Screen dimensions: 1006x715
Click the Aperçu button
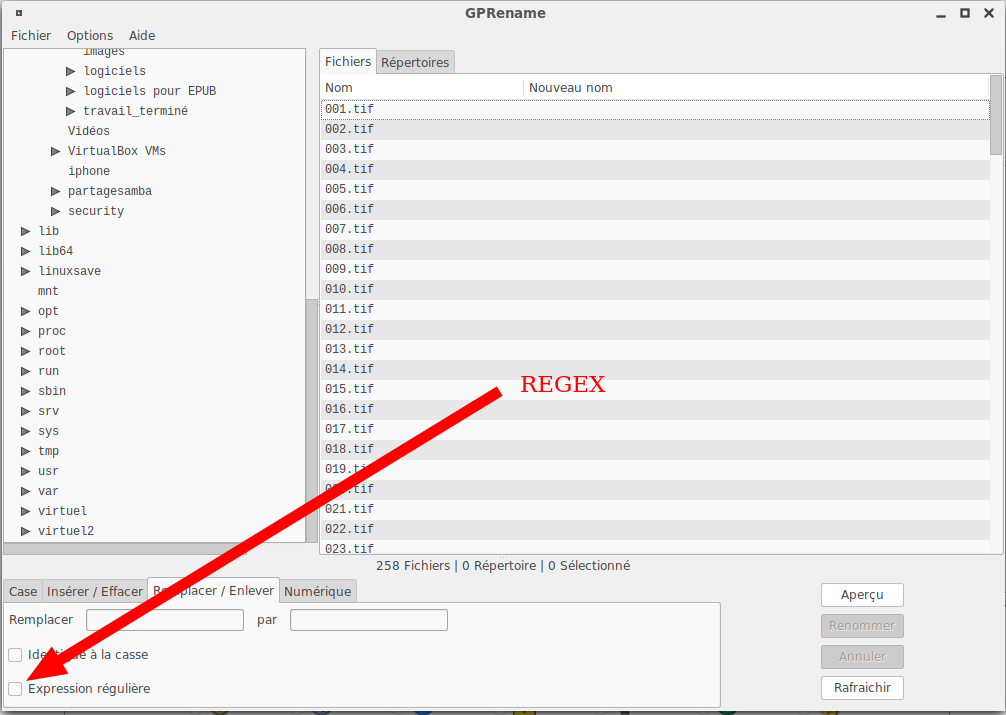point(862,595)
